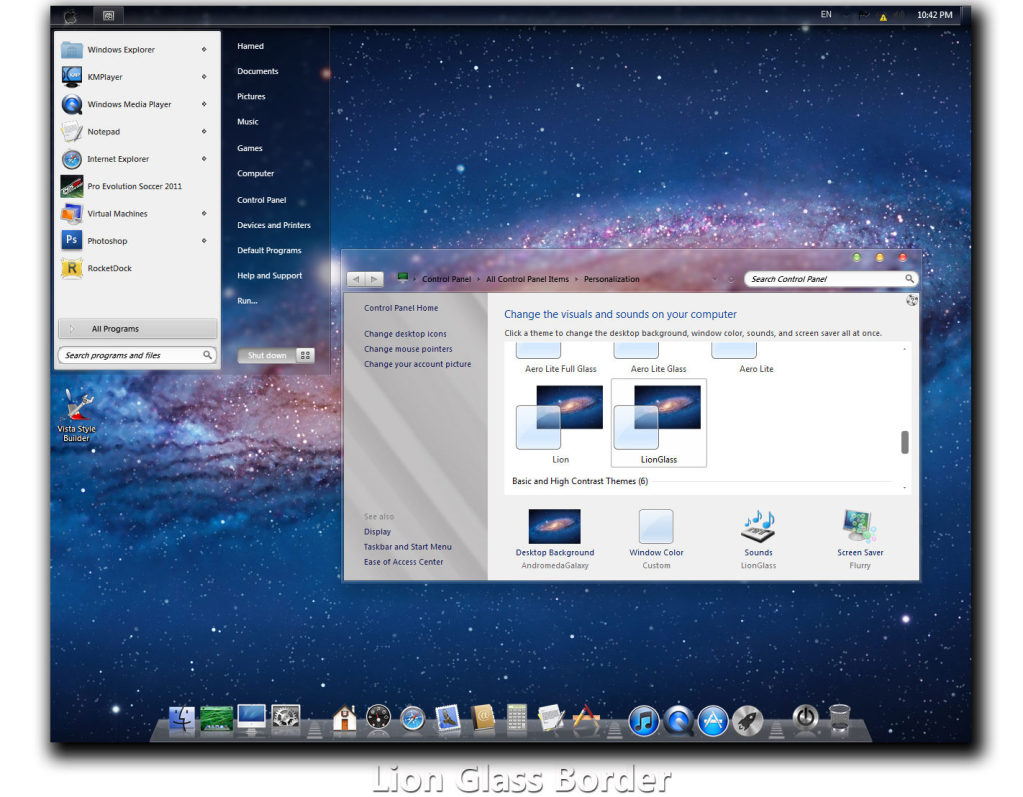Click the themes list scrollbar thumb
1023x797 pixels.
905,442
